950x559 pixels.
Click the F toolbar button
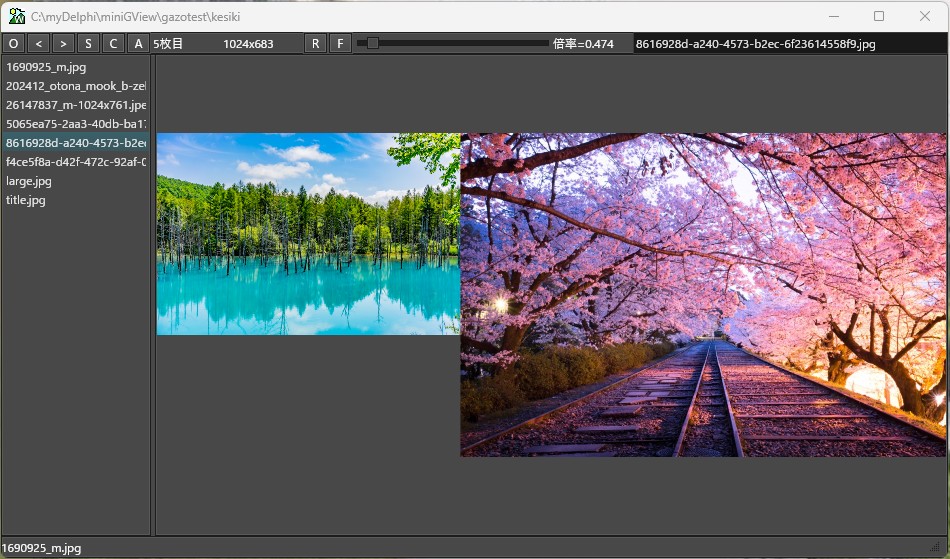(x=340, y=44)
